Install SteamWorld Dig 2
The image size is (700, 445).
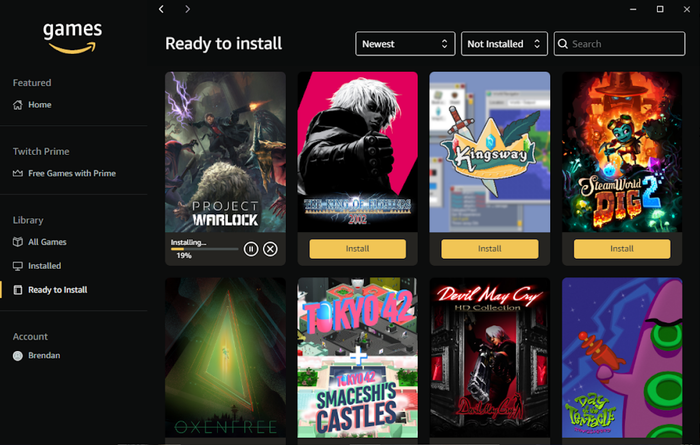pos(622,249)
